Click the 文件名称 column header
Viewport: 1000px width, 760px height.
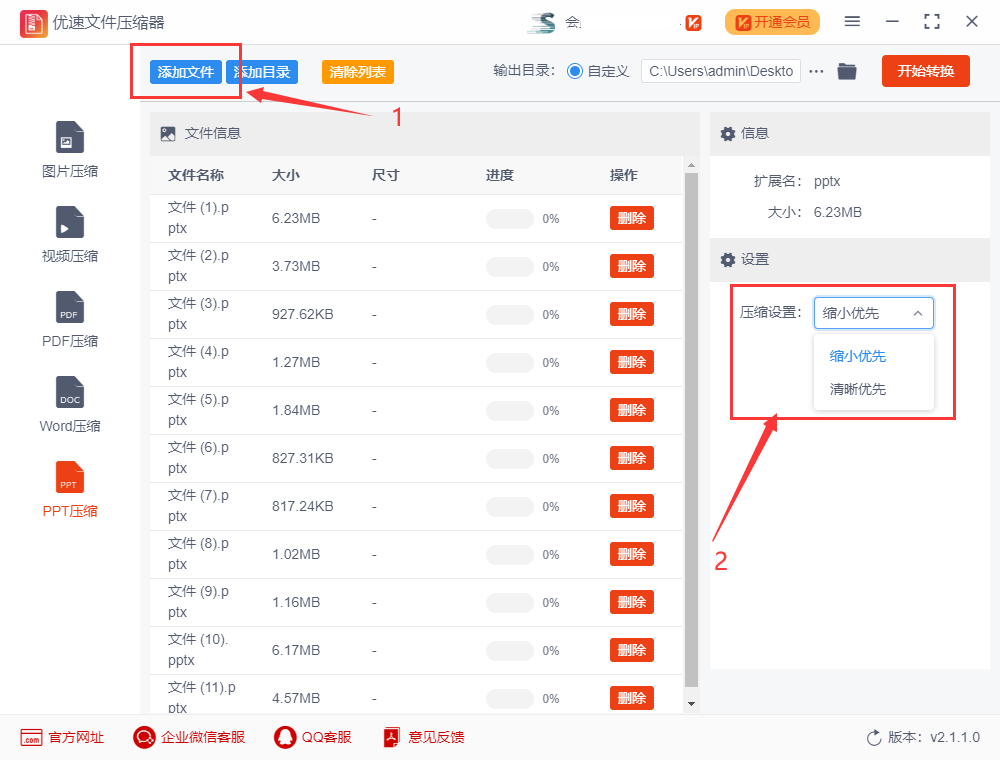pos(196,175)
